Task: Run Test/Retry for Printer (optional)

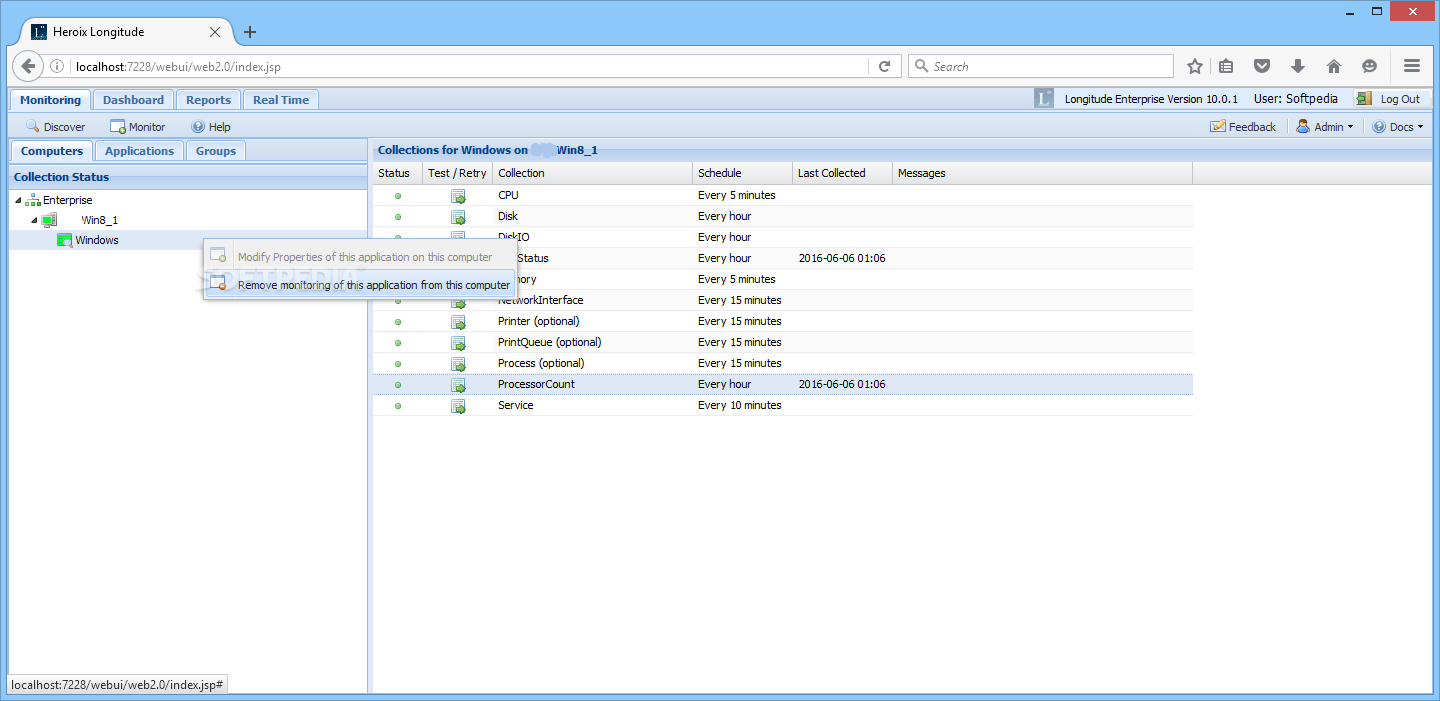Action: click(458, 322)
